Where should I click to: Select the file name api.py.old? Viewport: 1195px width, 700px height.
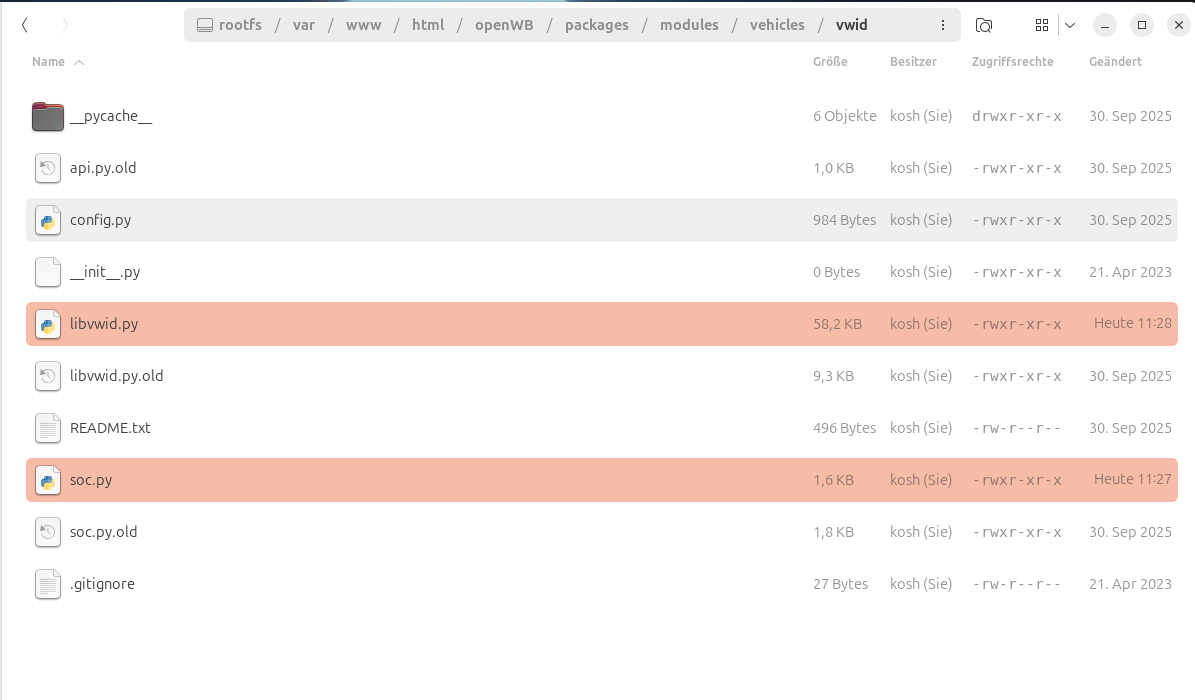point(103,168)
